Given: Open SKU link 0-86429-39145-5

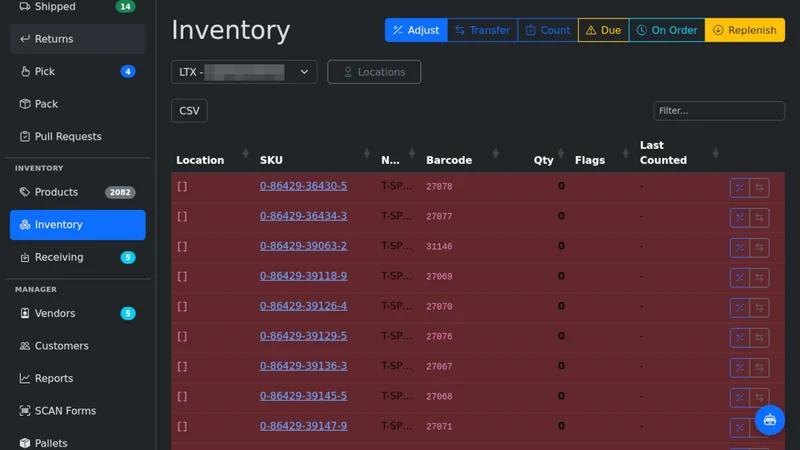Looking at the screenshot, I should click(304, 396).
